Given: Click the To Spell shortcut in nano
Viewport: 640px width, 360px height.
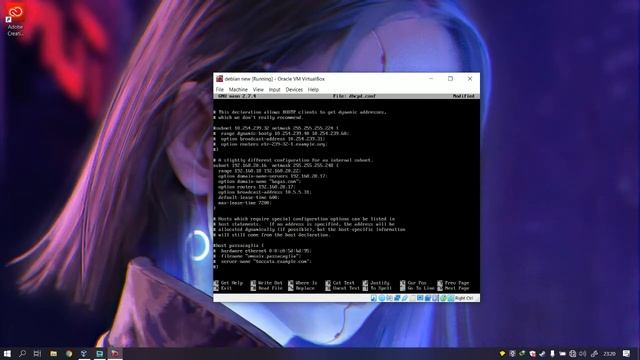Looking at the screenshot, I should point(377,288).
